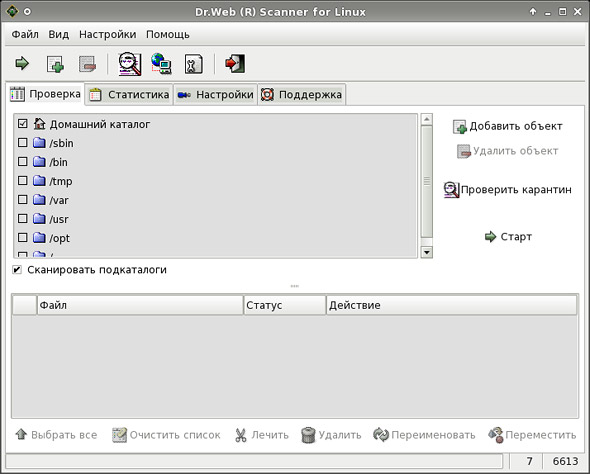This screenshot has height=474, width=590.
Task: Check the /tmp checkbox
Action: pos(23,181)
